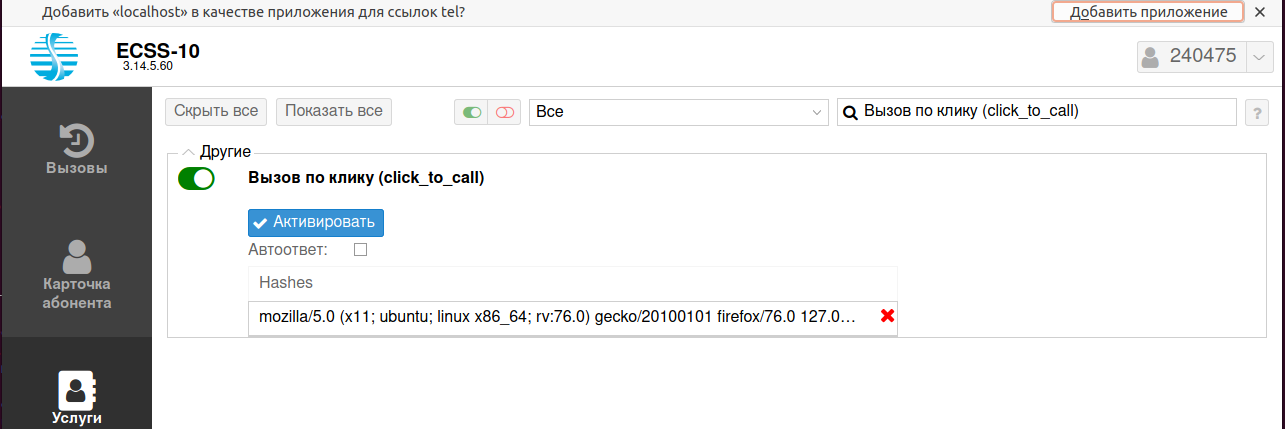
Task: Delete the mozilla hash entry with red X
Action: coord(886,316)
